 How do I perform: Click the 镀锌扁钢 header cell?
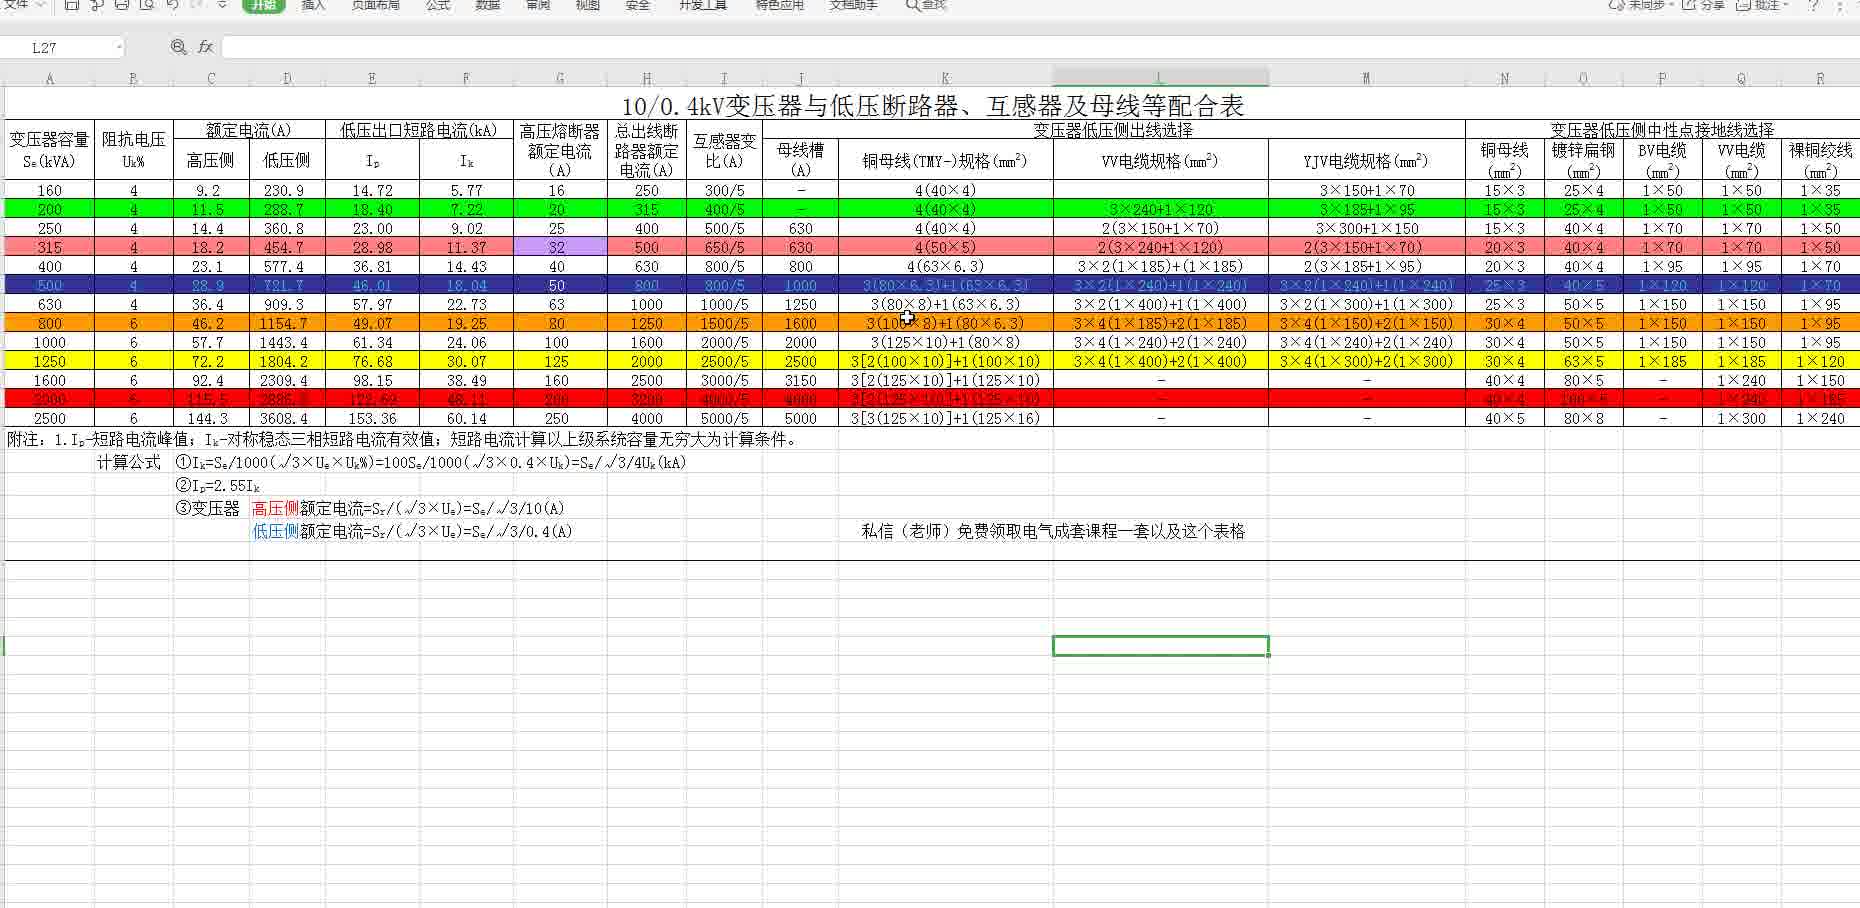[1583, 159]
